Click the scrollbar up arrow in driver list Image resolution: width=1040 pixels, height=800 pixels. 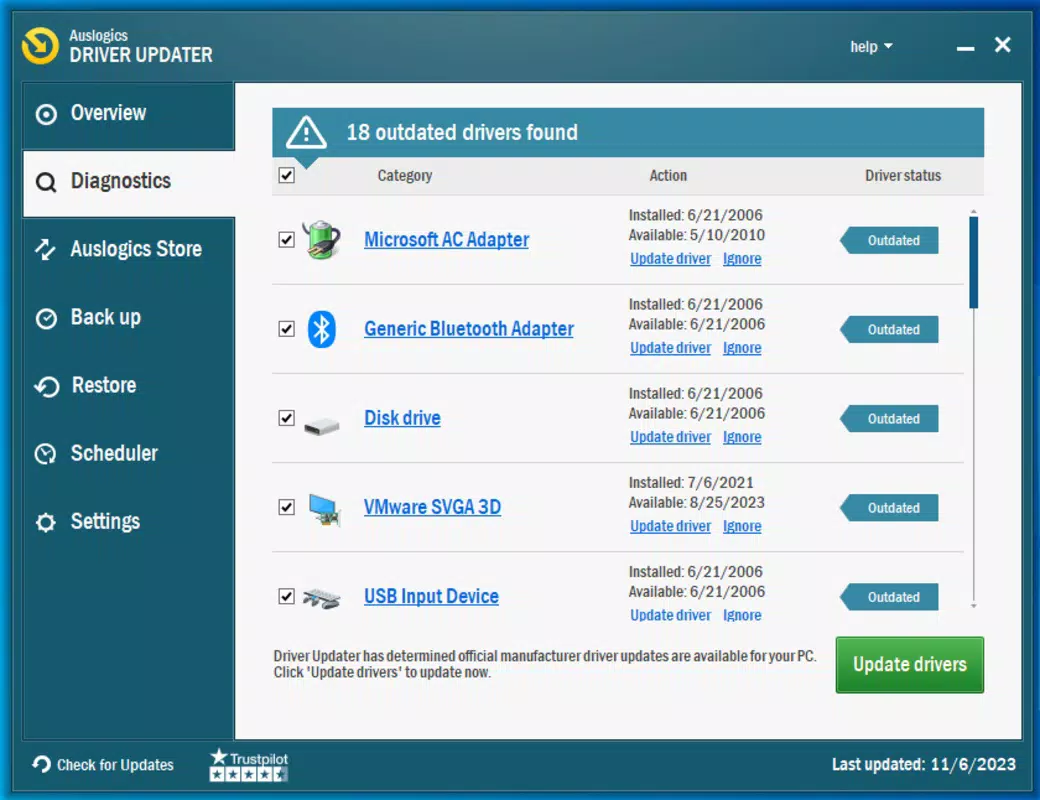[973, 212]
